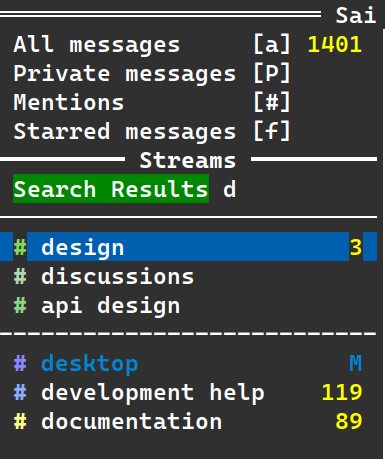
Task: Open Private messages view
Action: pos(188,73)
